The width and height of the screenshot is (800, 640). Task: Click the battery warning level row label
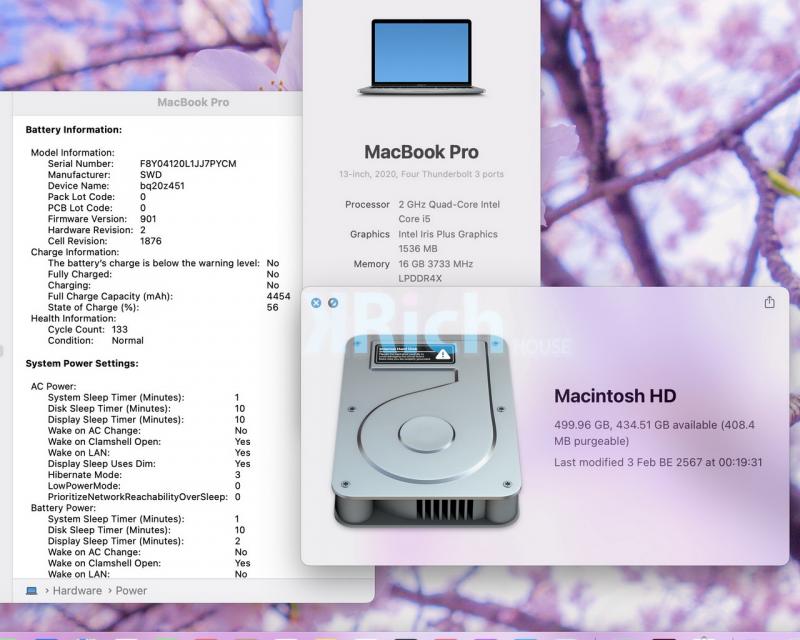(154, 263)
